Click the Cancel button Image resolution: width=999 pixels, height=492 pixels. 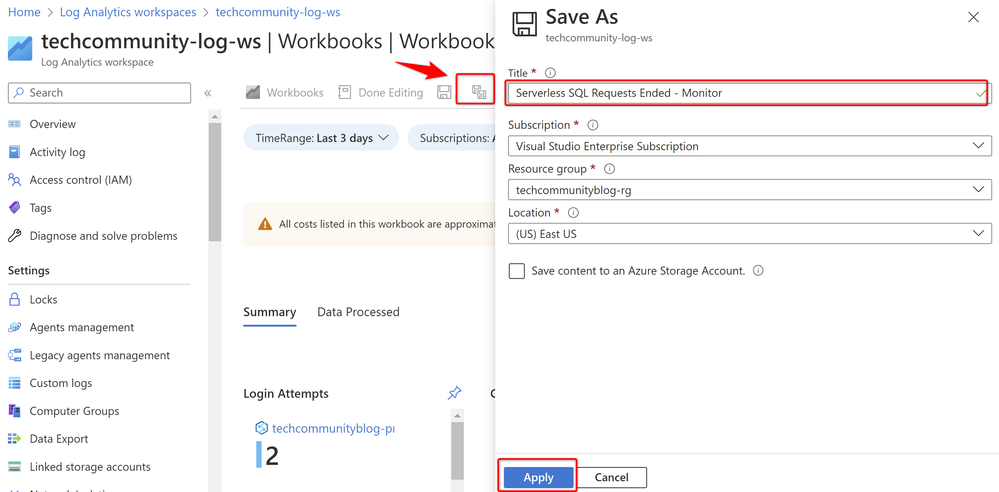click(612, 477)
